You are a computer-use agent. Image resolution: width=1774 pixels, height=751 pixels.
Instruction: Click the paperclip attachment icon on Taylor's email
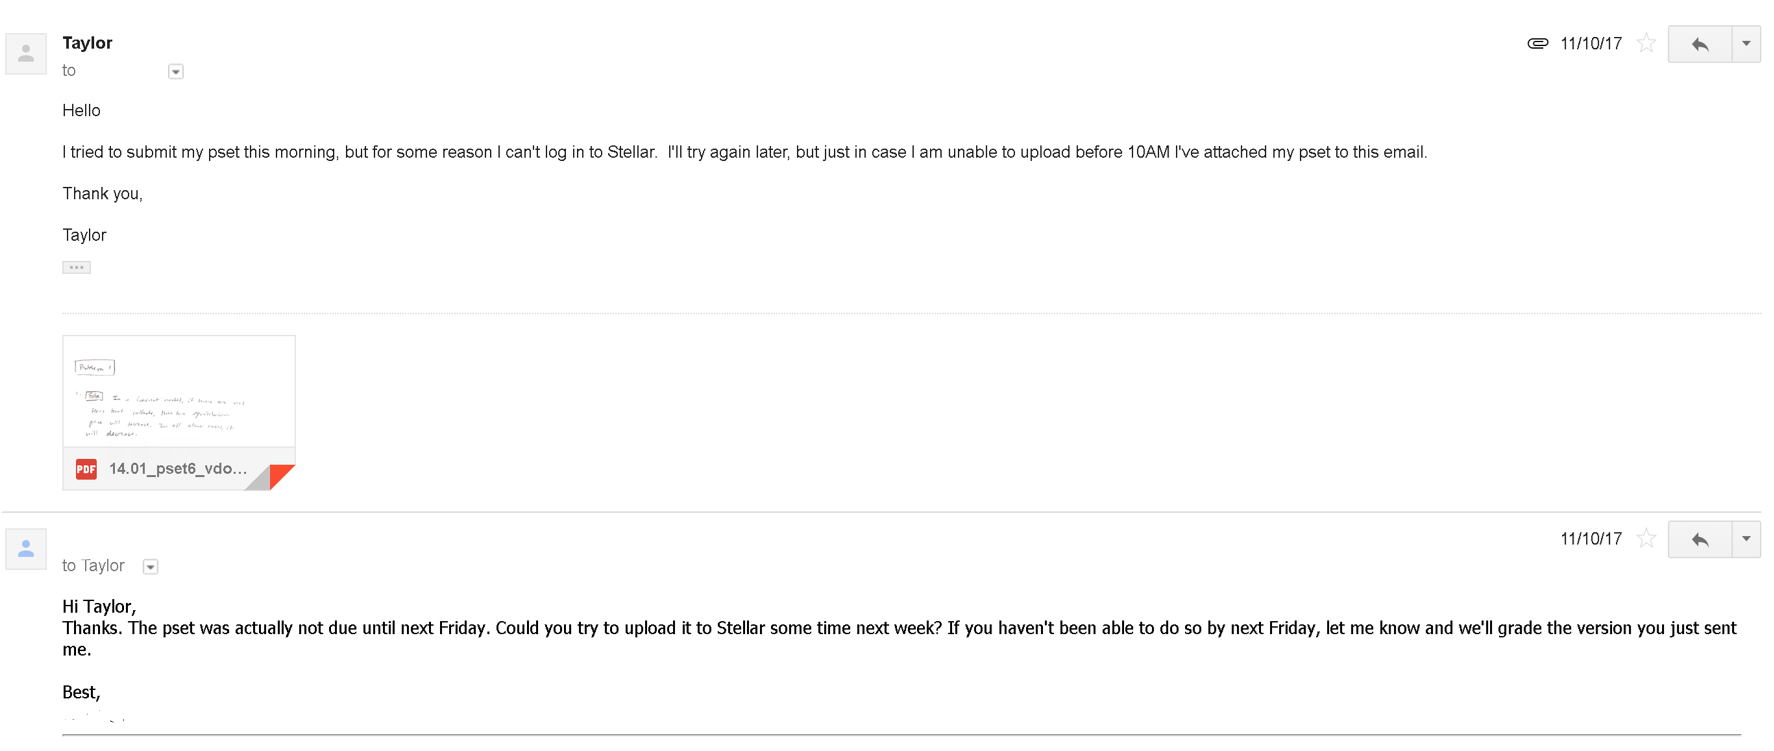tap(1537, 43)
